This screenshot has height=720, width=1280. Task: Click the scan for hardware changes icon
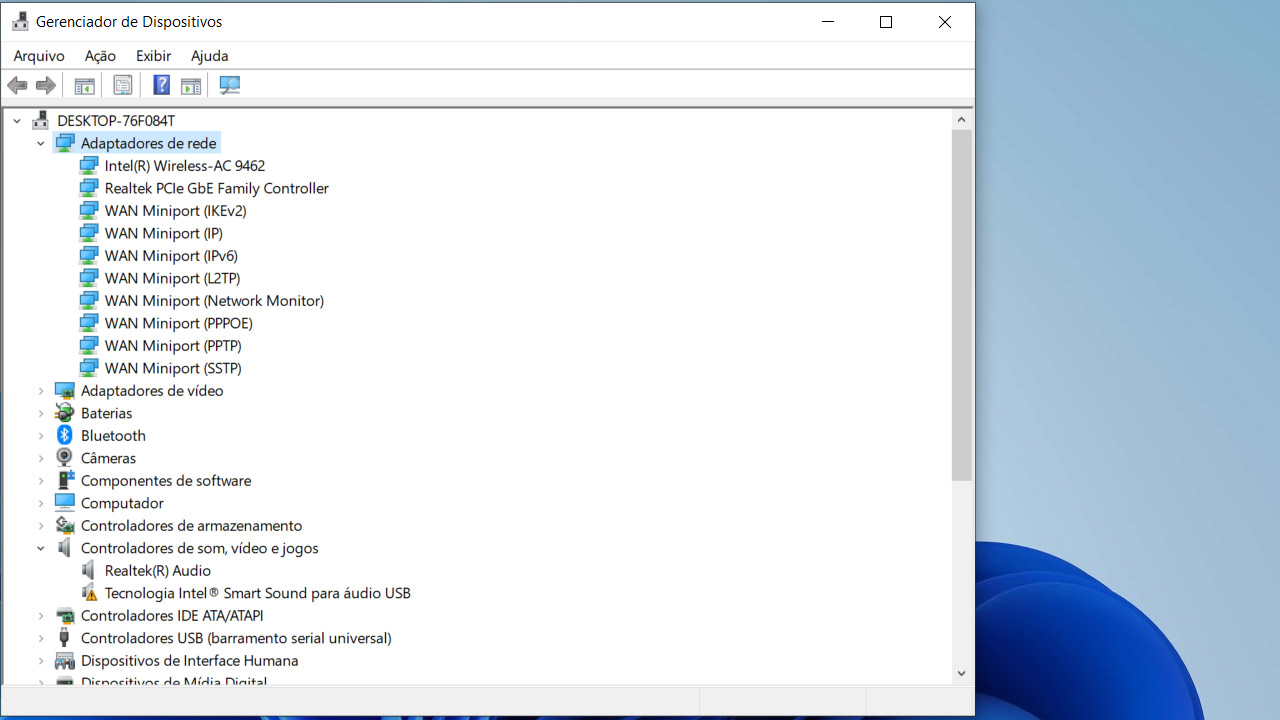(x=230, y=86)
